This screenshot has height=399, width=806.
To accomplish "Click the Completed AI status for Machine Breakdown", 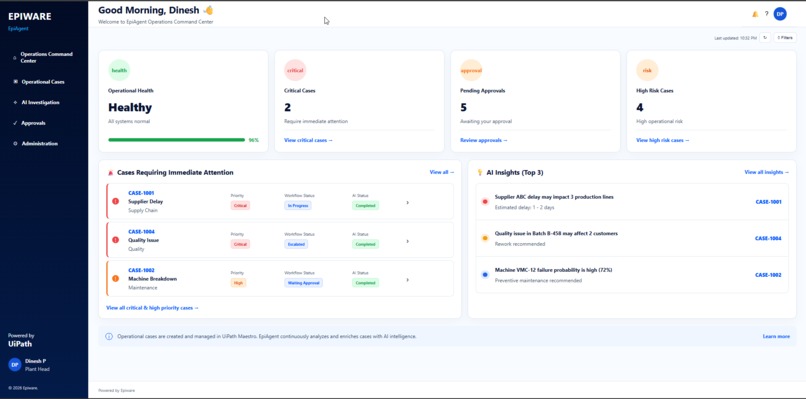I will (365, 282).
